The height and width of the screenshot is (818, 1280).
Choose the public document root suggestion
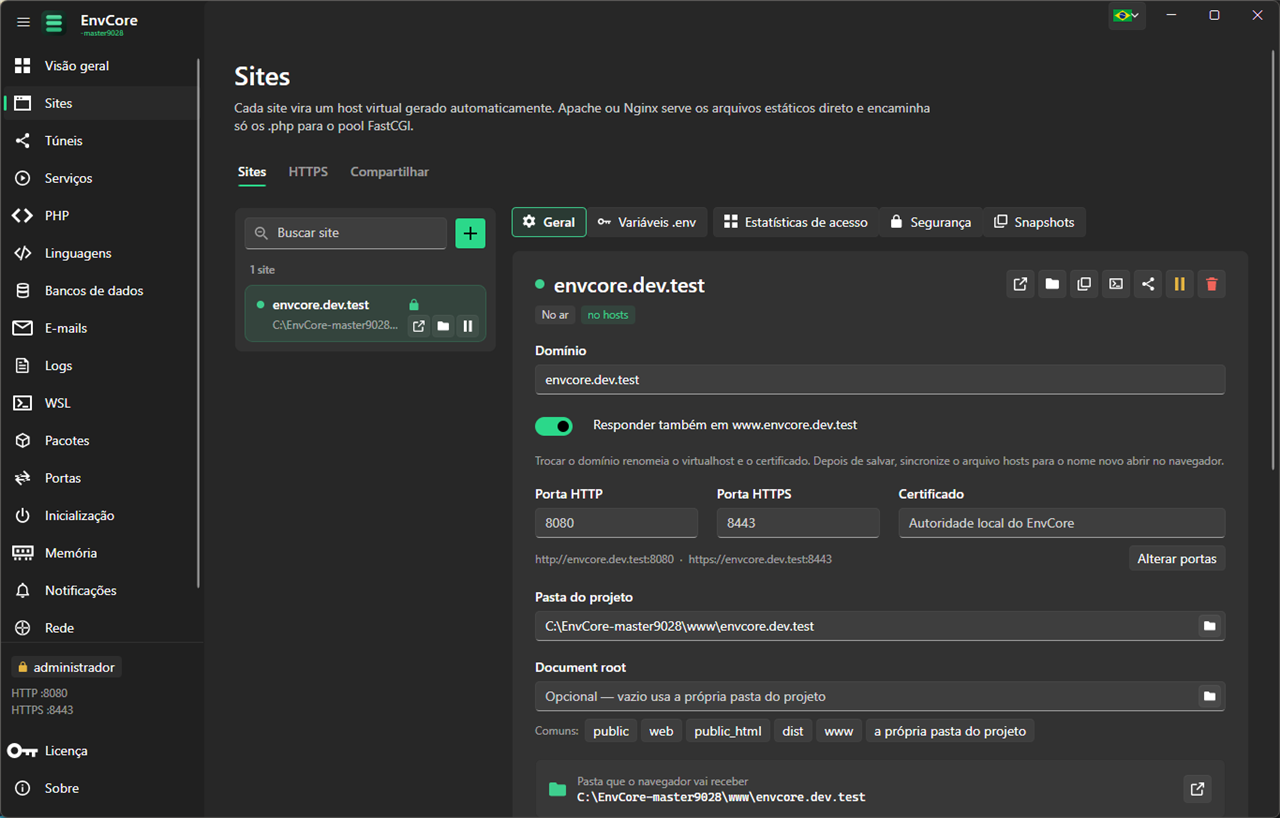pyautogui.click(x=611, y=731)
